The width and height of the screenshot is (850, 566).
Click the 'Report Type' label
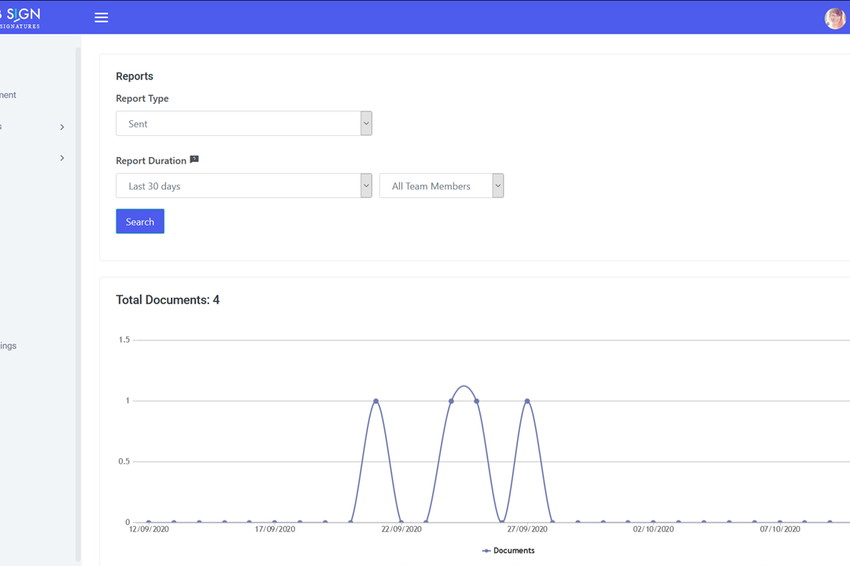coord(142,98)
